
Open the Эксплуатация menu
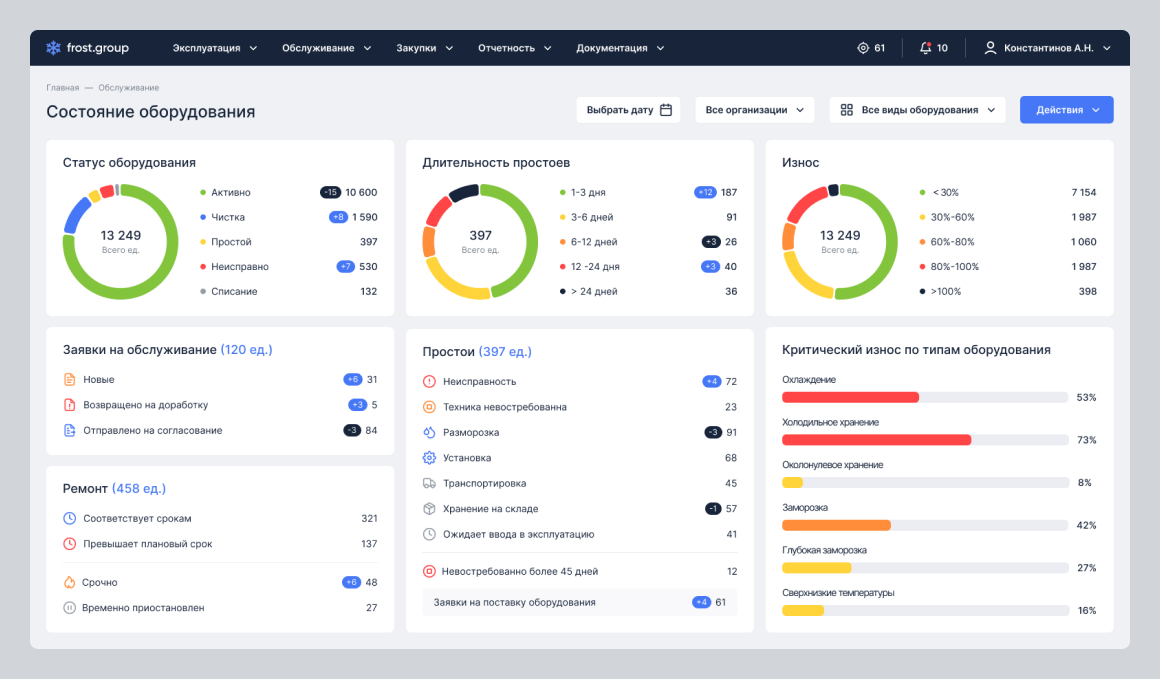(215, 48)
